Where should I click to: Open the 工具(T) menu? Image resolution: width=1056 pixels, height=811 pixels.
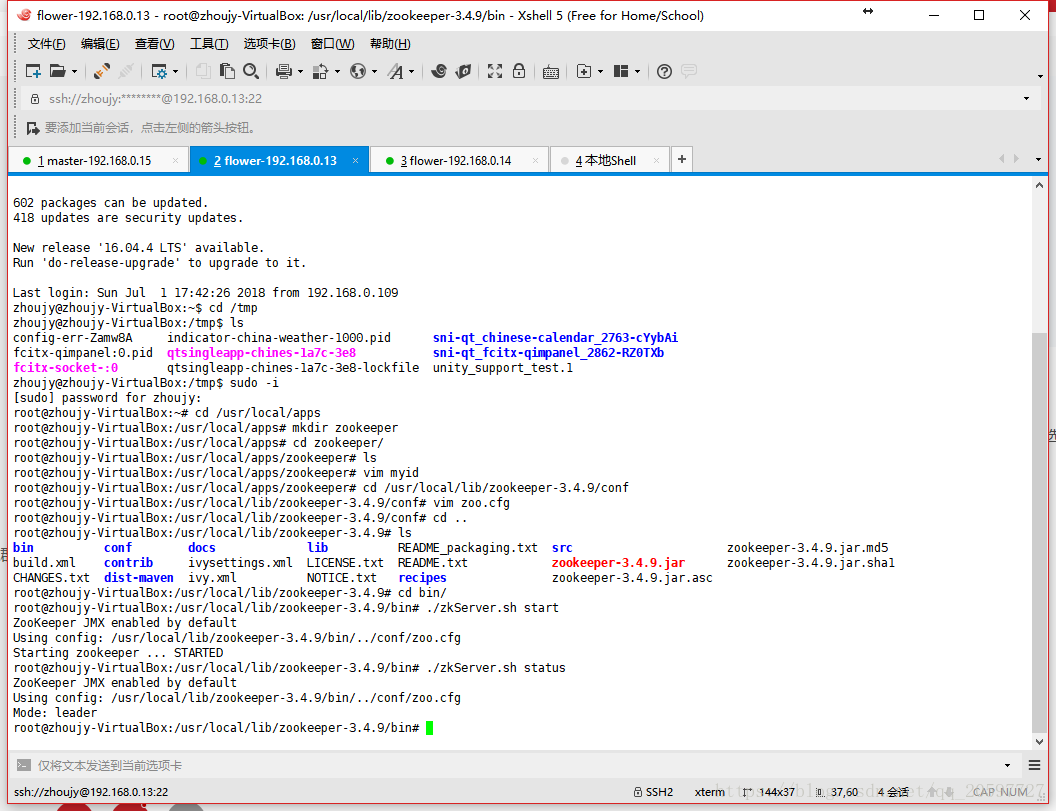209,44
